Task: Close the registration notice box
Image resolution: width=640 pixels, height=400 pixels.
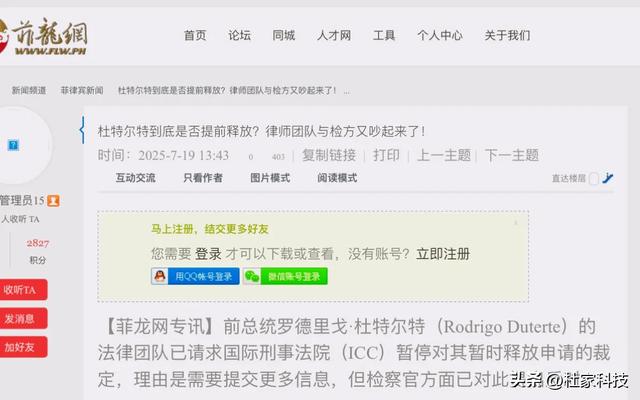Action: 516,223
